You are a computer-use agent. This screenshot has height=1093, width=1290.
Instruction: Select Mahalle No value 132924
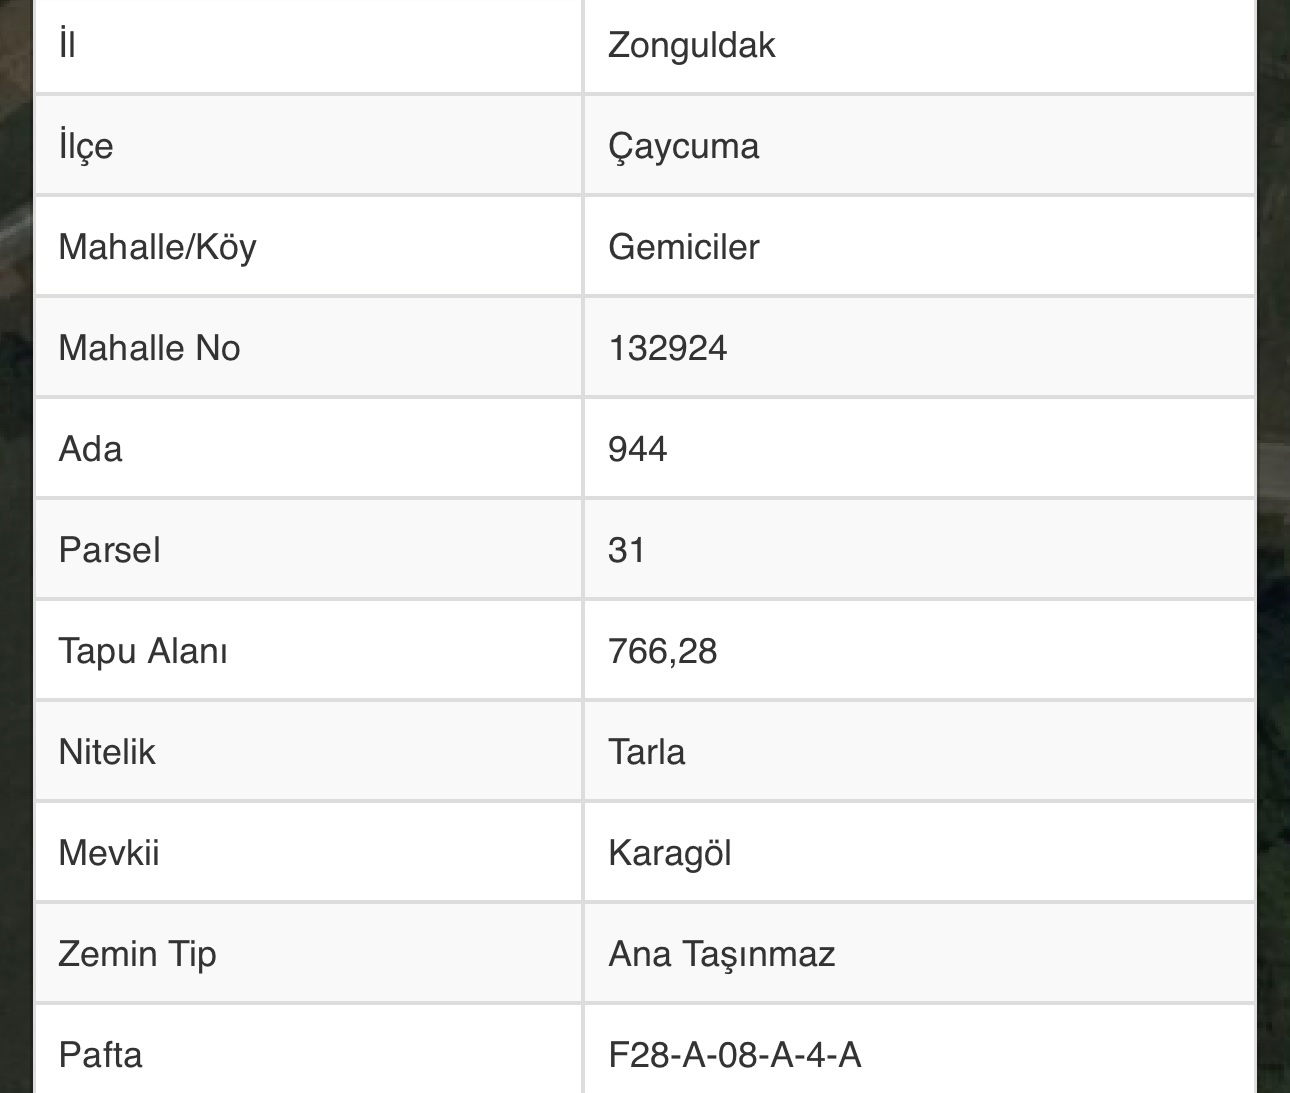point(668,348)
